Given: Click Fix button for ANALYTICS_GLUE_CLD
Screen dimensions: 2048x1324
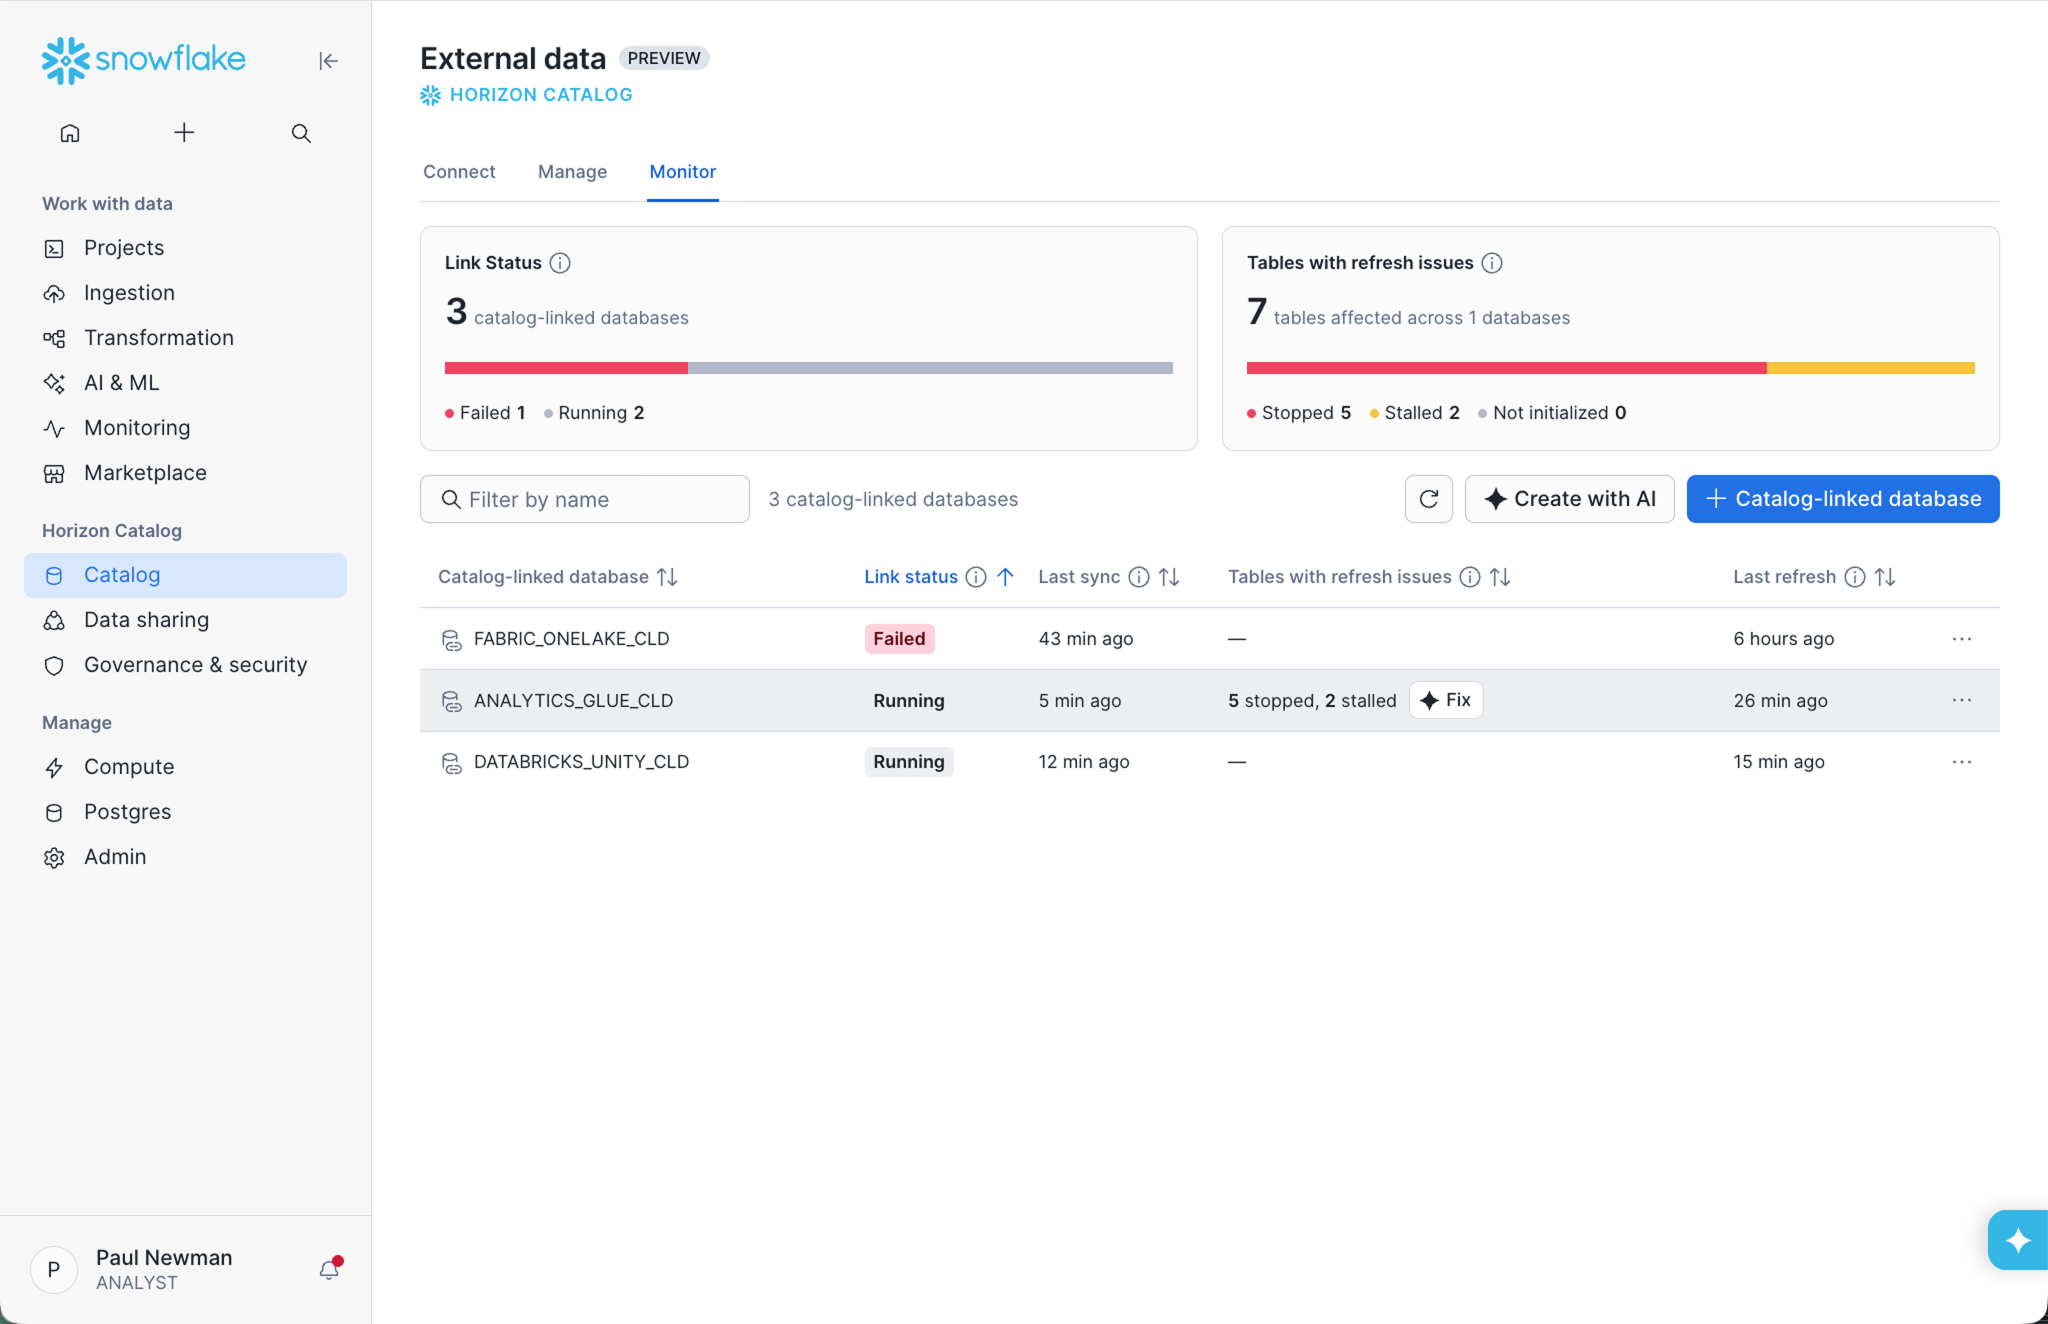Looking at the screenshot, I should click(1446, 700).
